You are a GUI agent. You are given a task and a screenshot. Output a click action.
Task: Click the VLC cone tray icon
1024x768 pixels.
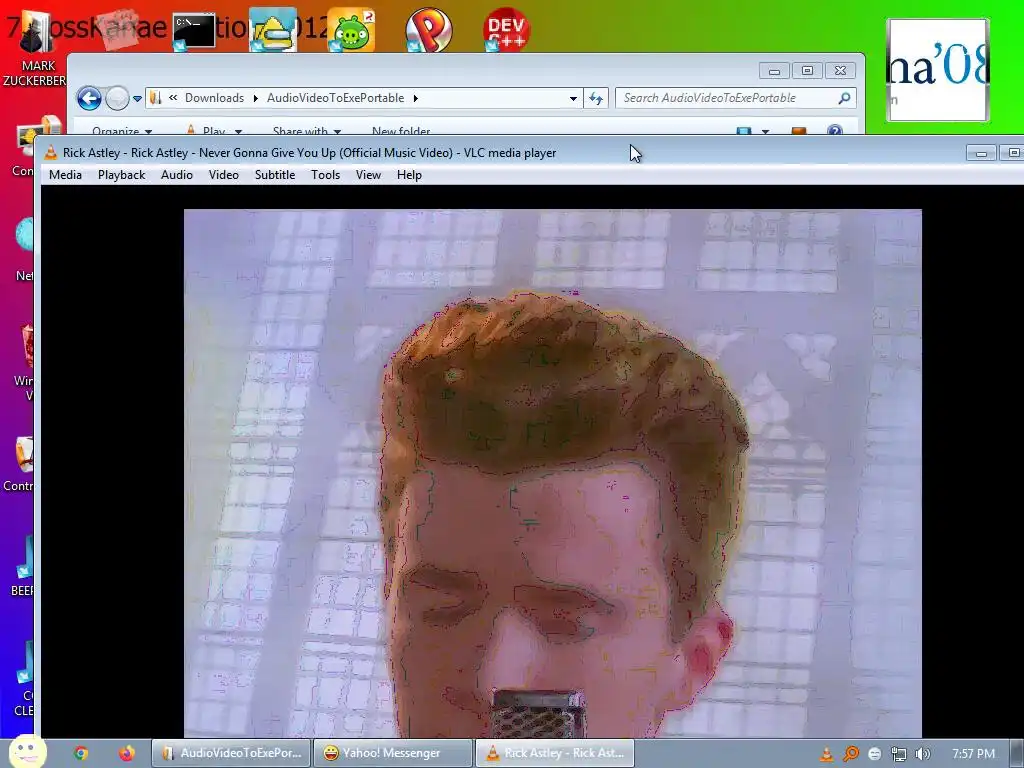(x=826, y=754)
